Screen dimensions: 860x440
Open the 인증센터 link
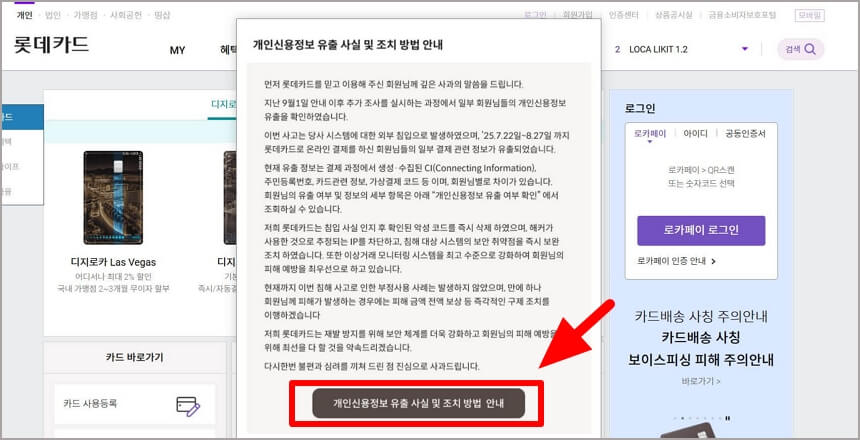pyautogui.click(x=623, y=15)
